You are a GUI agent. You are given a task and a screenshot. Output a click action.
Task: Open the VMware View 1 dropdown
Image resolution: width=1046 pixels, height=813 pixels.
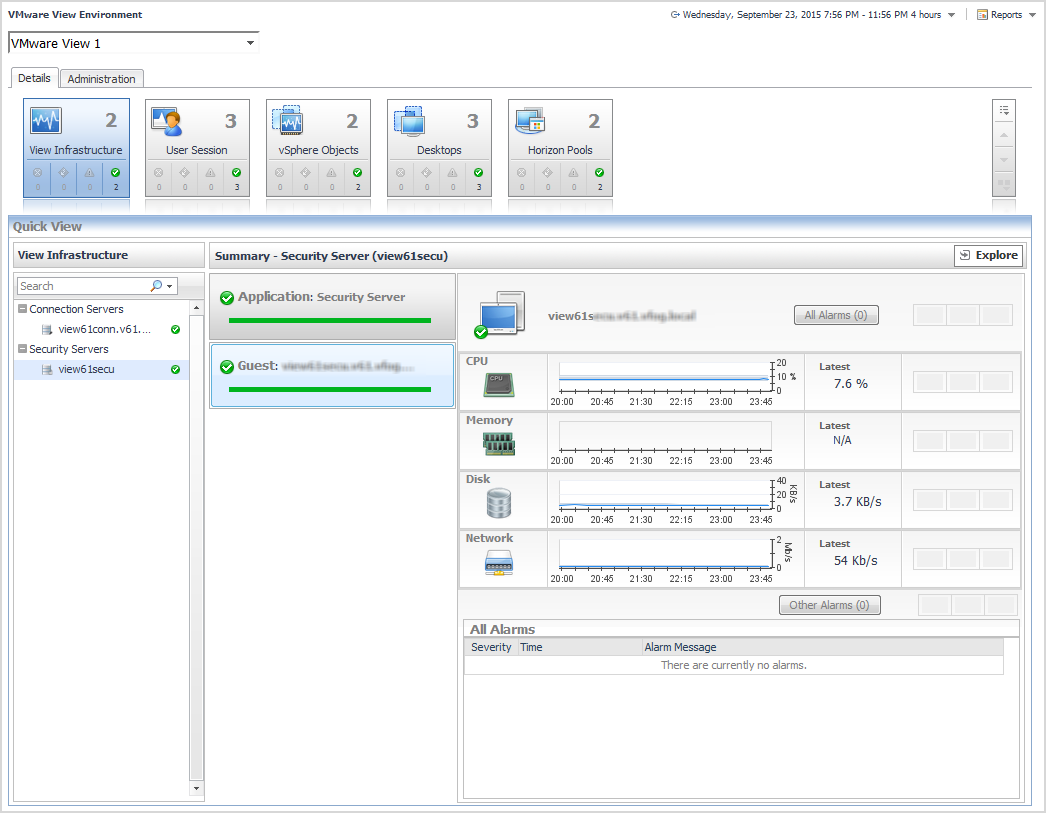click(x=251, y=43)
